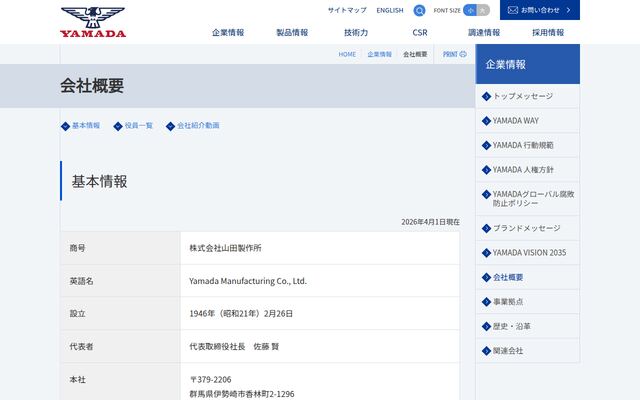640x400 pixels.
Task: Click the 代表取締役社長 佐藤 賢 cell
Action: point(320,347)
